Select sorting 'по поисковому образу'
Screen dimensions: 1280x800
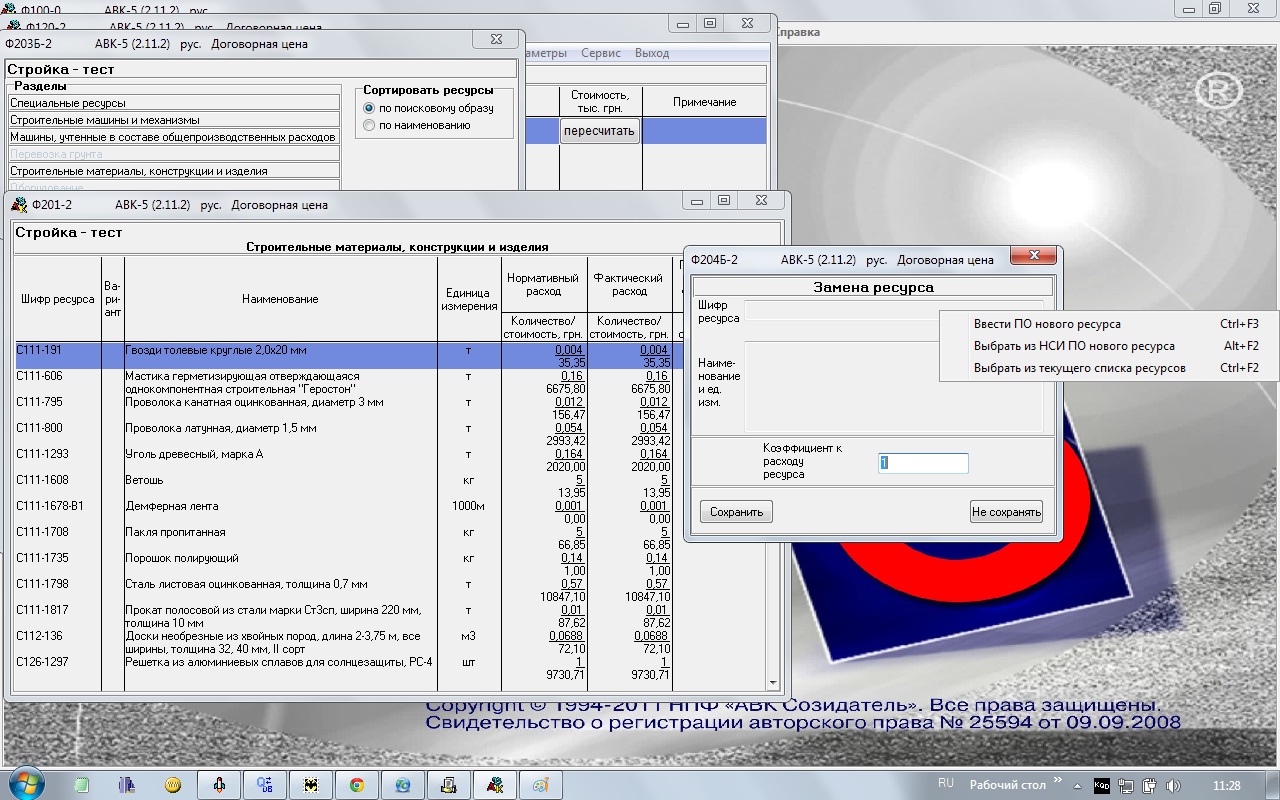(x=370, y=108)
